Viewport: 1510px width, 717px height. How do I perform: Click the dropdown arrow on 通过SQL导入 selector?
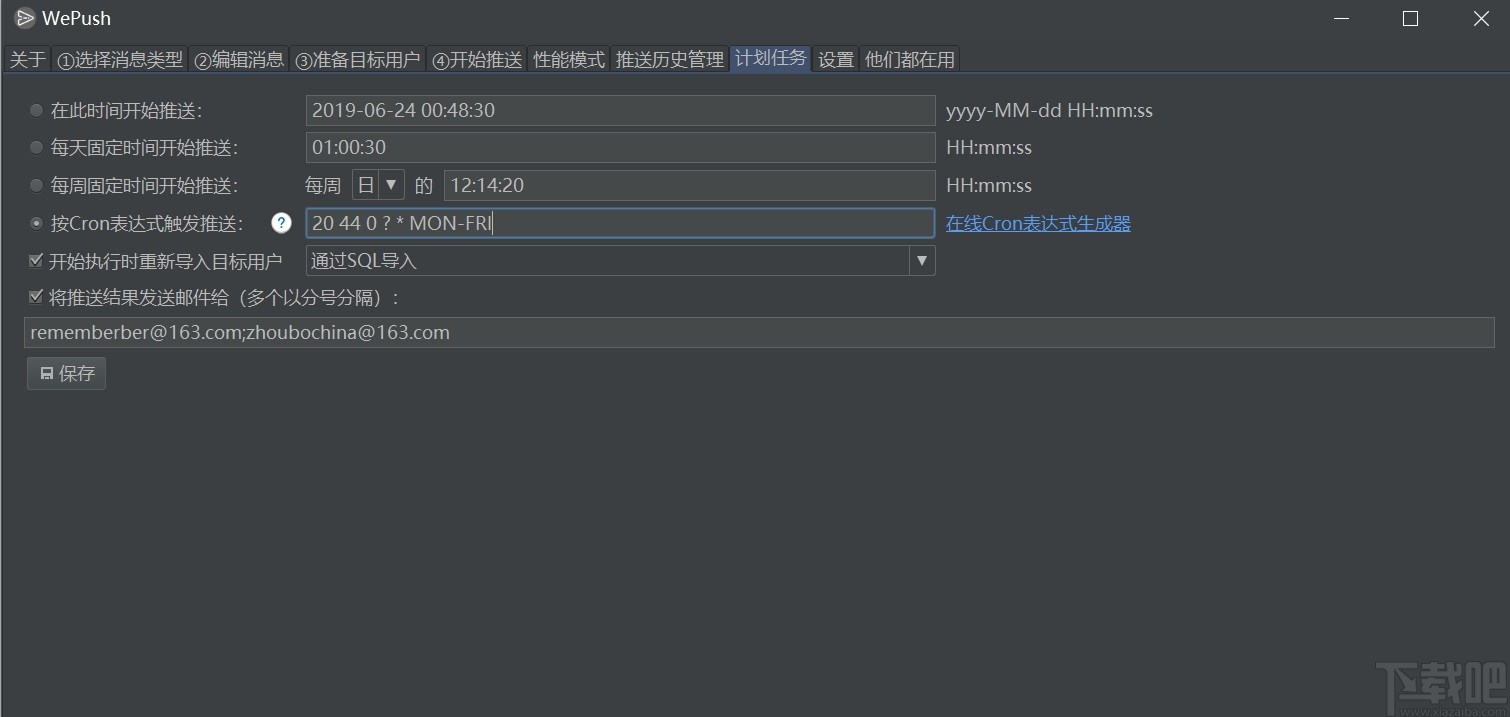point(921,260)
